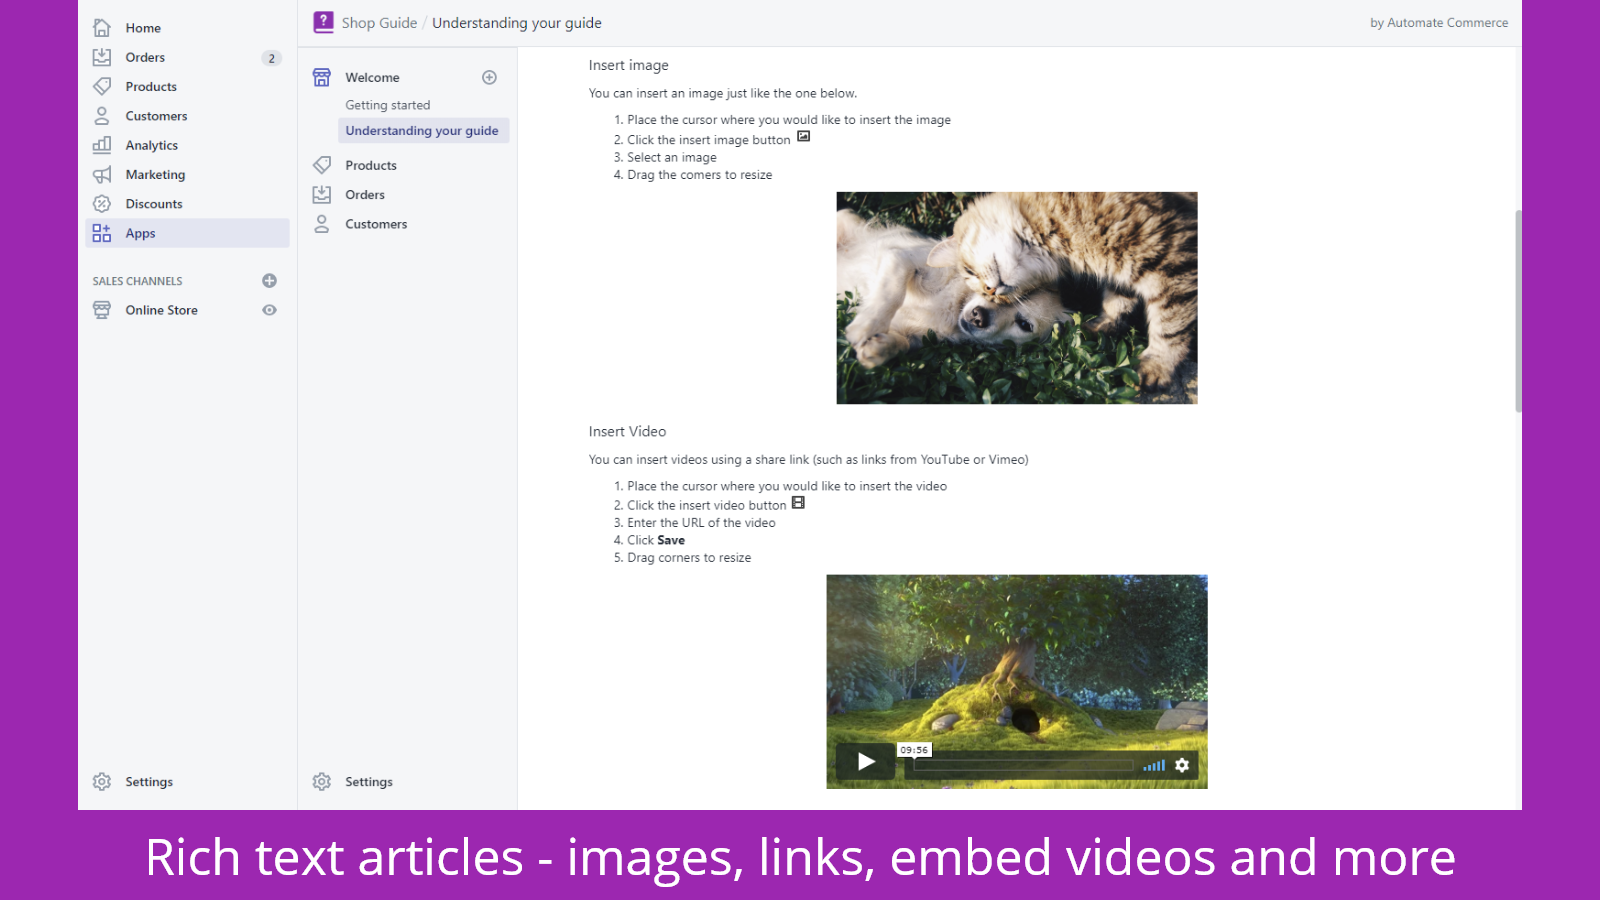Click the Sales Channels plus button
The image size is (1600, 900).
pos(268,280)
